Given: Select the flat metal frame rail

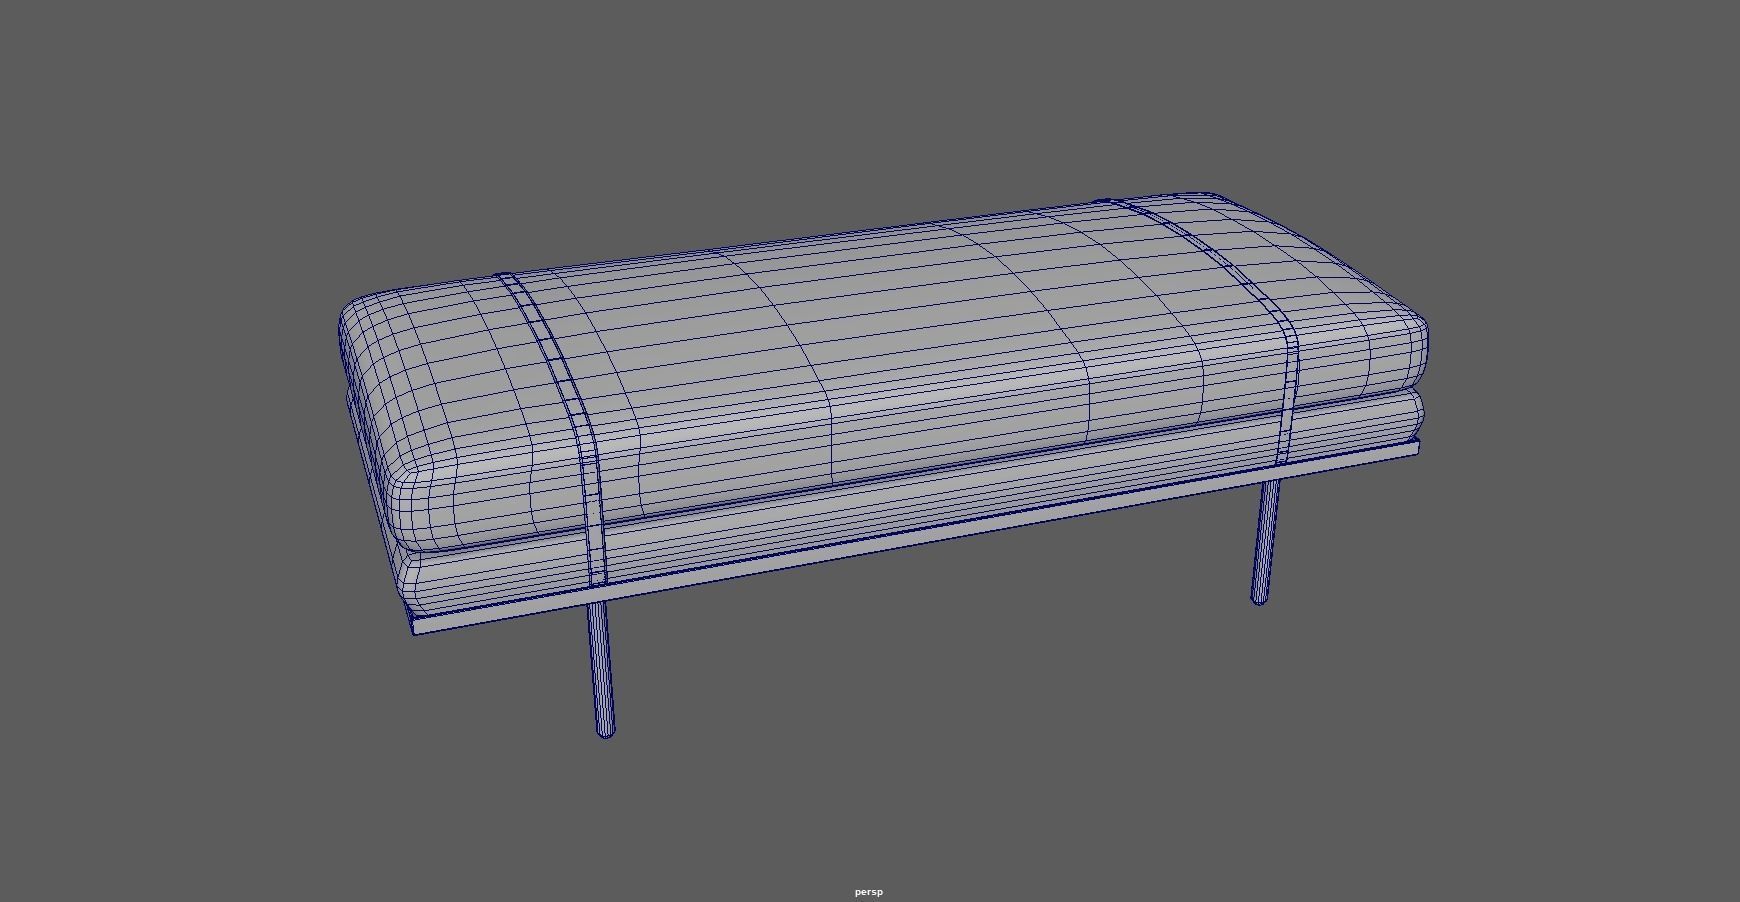Looking at the screenshot, I should pyautogui.click(x=915, y=540).
